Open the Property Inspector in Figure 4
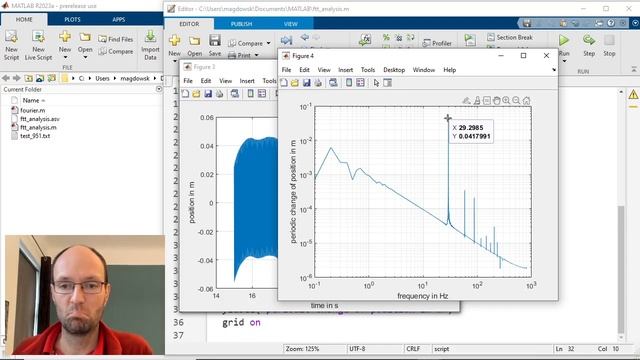This screenshot has height=360, width=640. pos(387,83)
